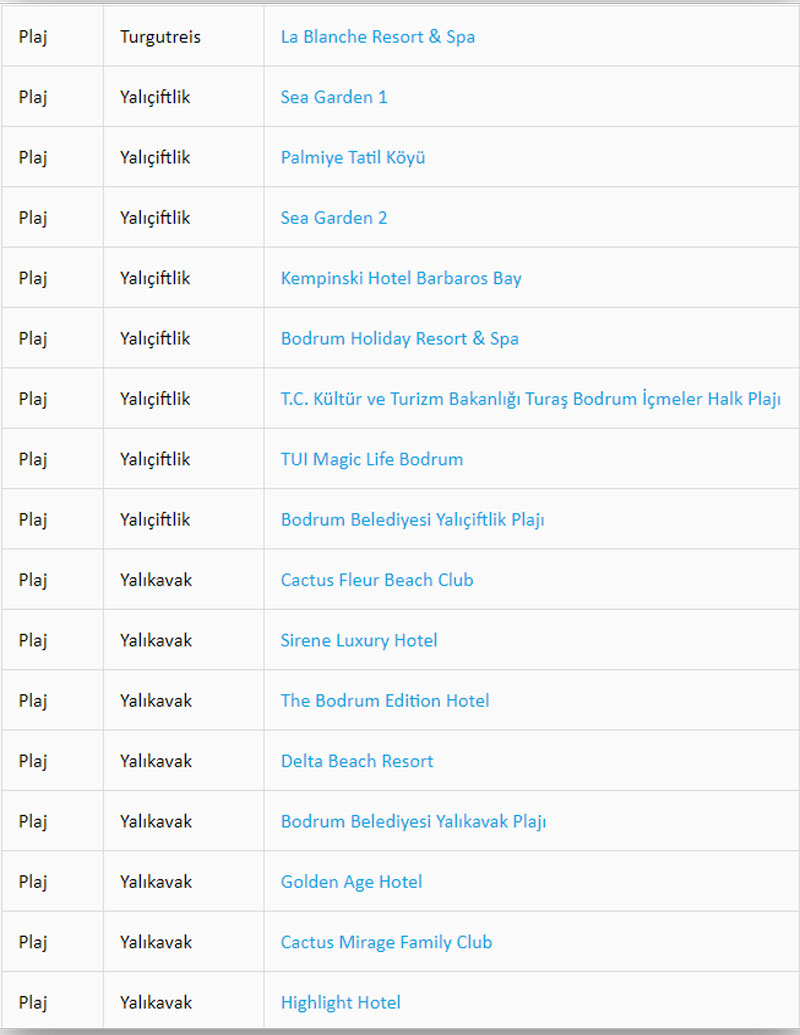Screen dimensions: 800x1035
Task: Click the Sea Garden 1 link
Action: tap(333, 97)
